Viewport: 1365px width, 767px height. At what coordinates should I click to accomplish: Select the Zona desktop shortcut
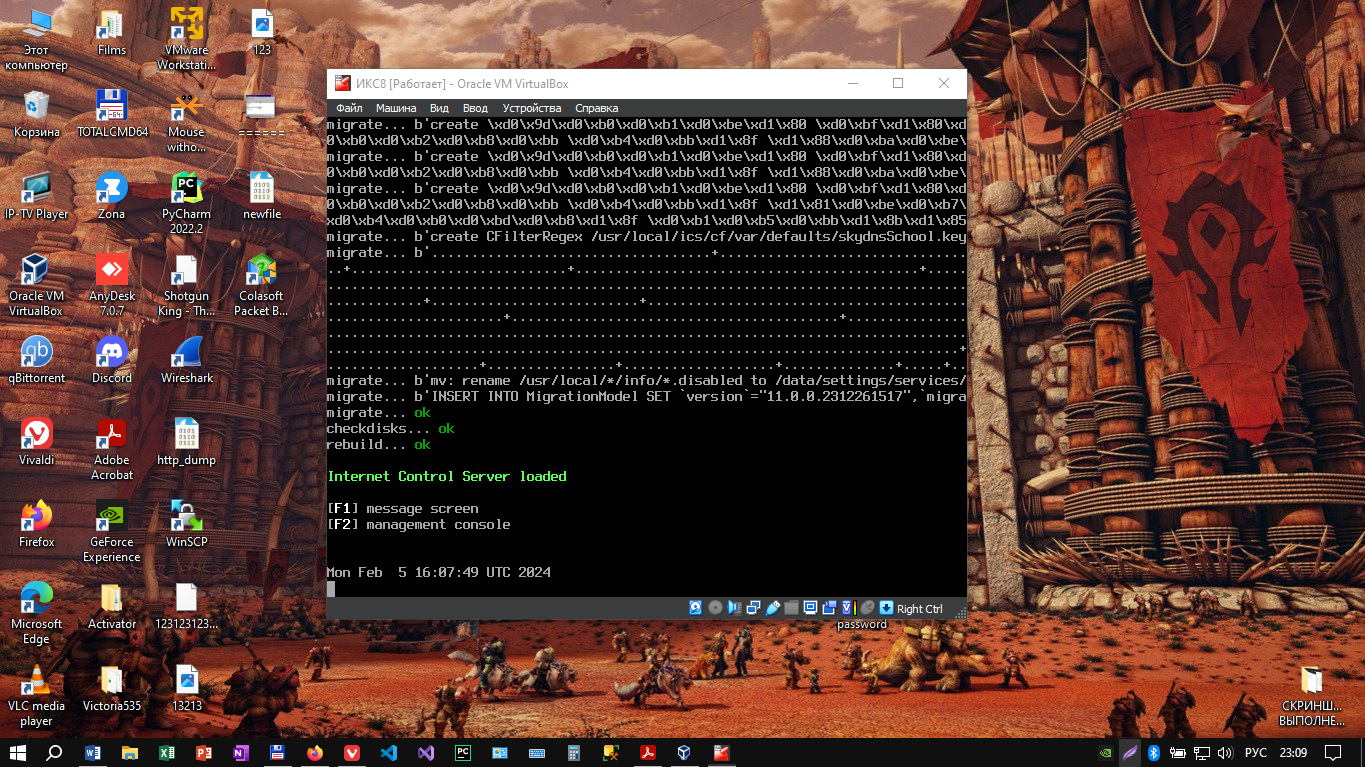click(x=112, y=196)
